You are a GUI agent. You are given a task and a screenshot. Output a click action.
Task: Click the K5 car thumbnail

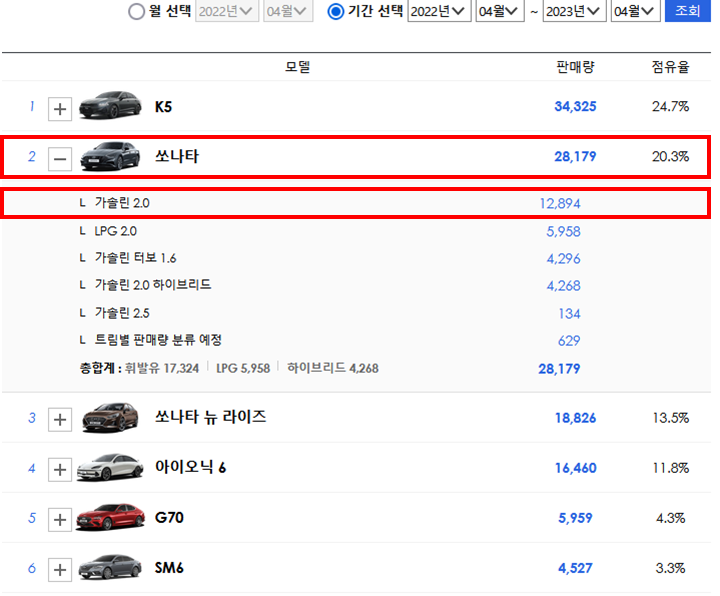[x=110, y=105]
